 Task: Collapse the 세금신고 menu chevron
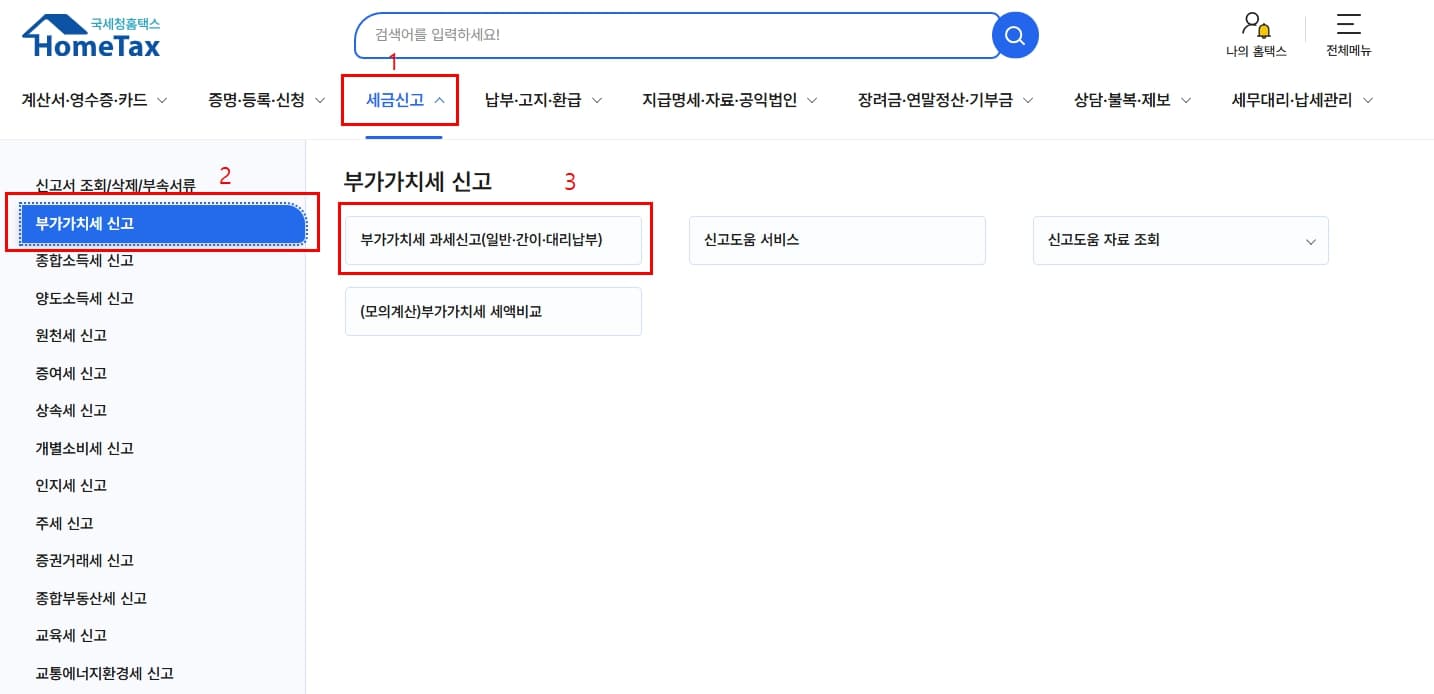tap(437, 99)
